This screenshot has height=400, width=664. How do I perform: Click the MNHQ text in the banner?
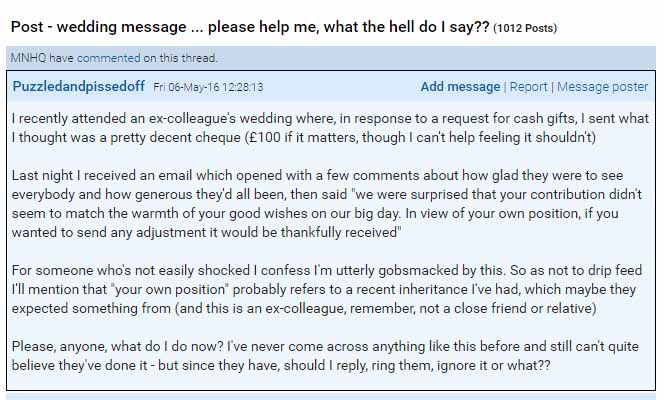click(28, 58)
